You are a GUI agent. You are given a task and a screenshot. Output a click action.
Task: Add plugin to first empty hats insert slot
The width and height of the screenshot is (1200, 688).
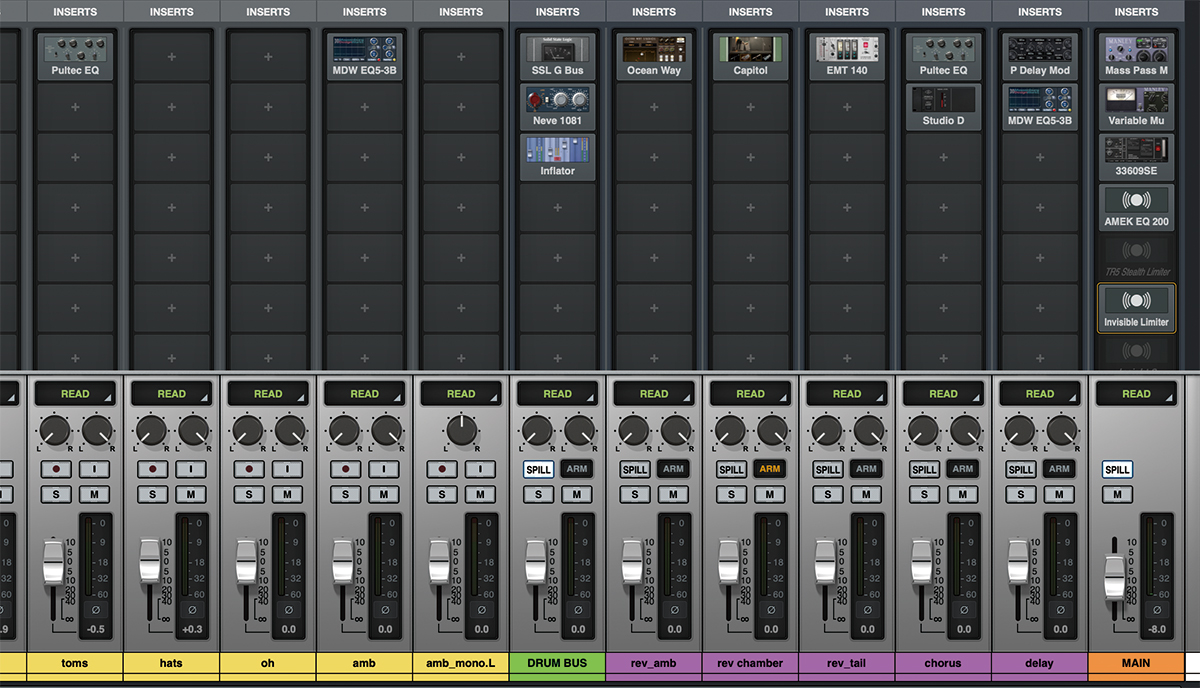coord(172,57)
